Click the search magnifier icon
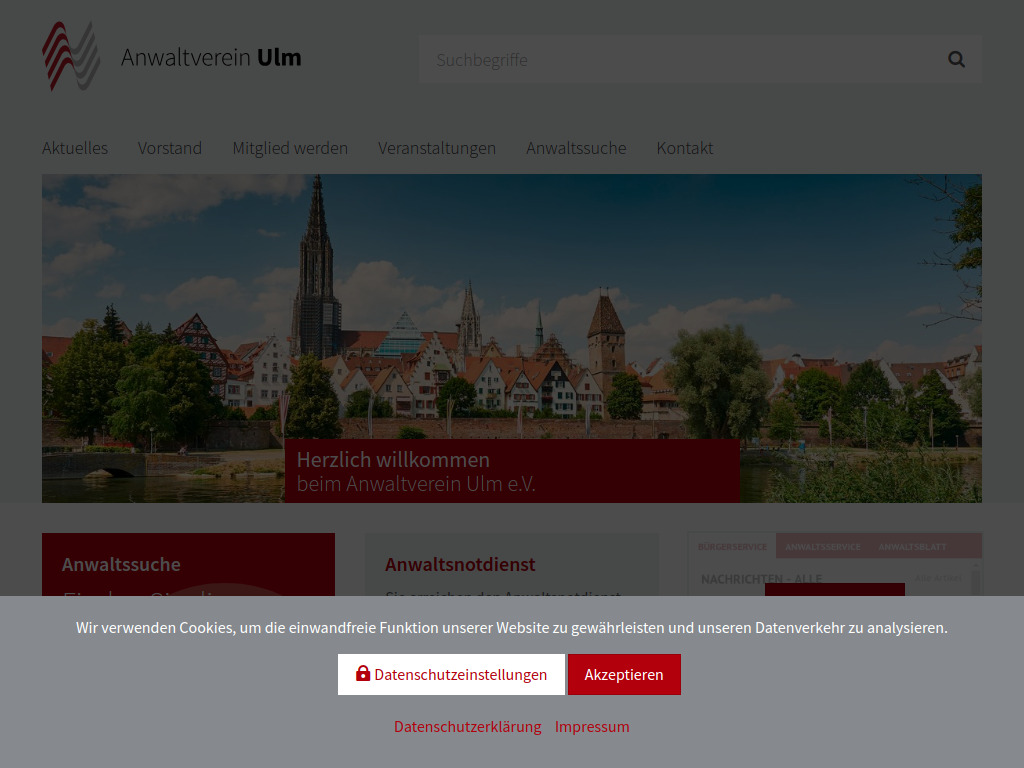This screenshot has width=1024, height=768. [x=956, y=59]
